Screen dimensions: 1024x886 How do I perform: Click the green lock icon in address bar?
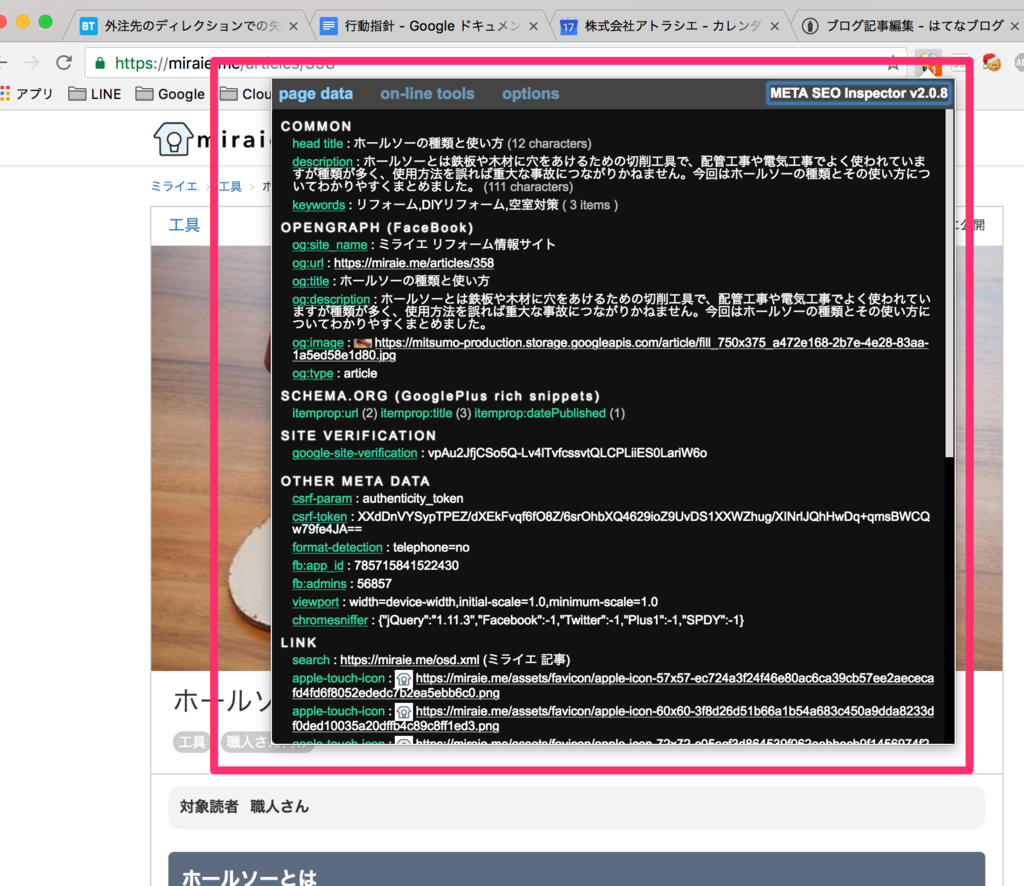pyautogui.click(x=100, y=63)
